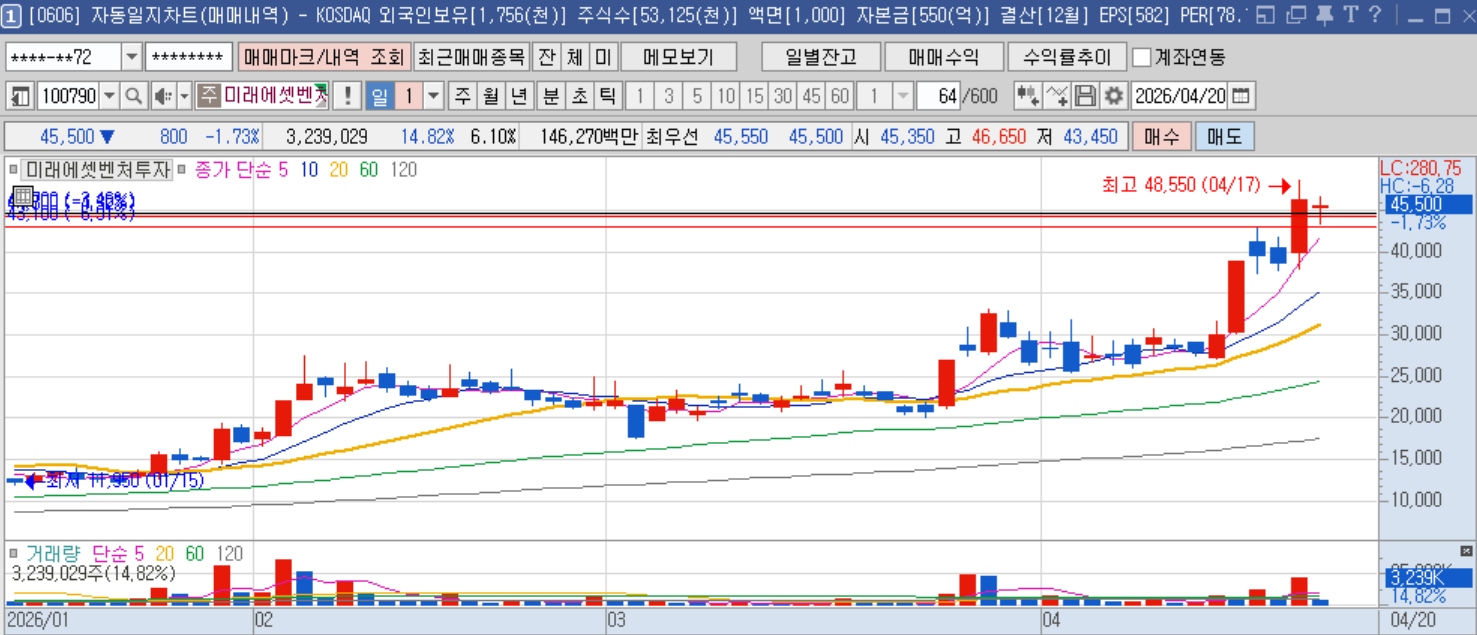Viewport: 1477px width, 635px height.
Task: Click the 146,270백만 trading value text
Action: (588, 136)
